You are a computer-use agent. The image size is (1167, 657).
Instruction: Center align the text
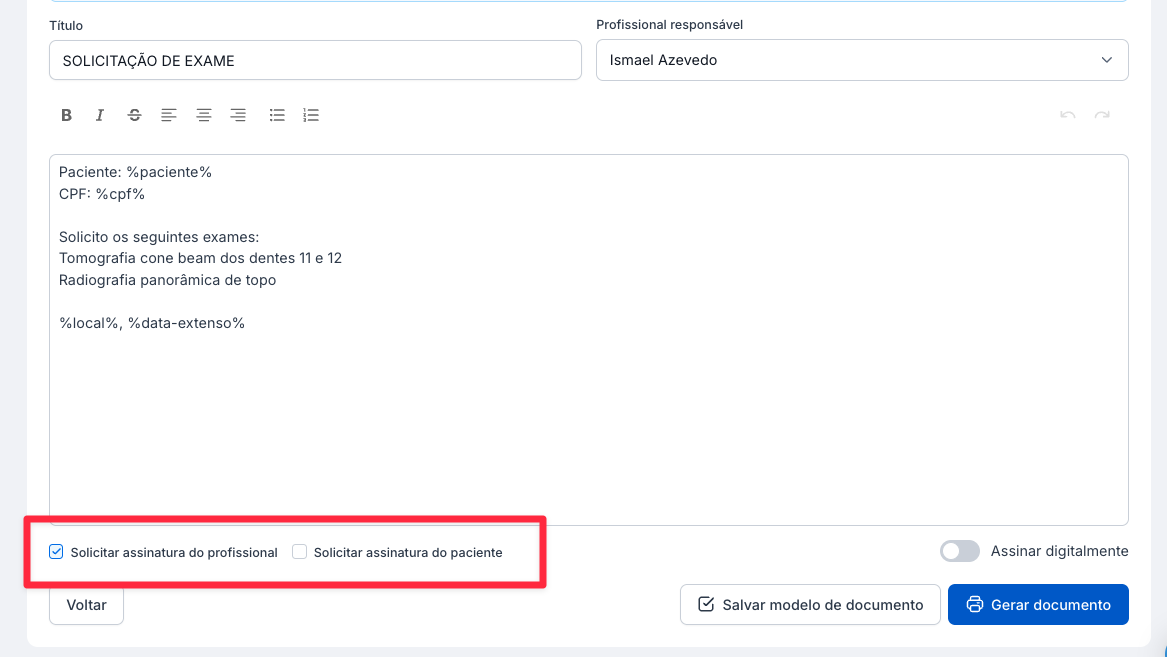[x=203, y=115]
